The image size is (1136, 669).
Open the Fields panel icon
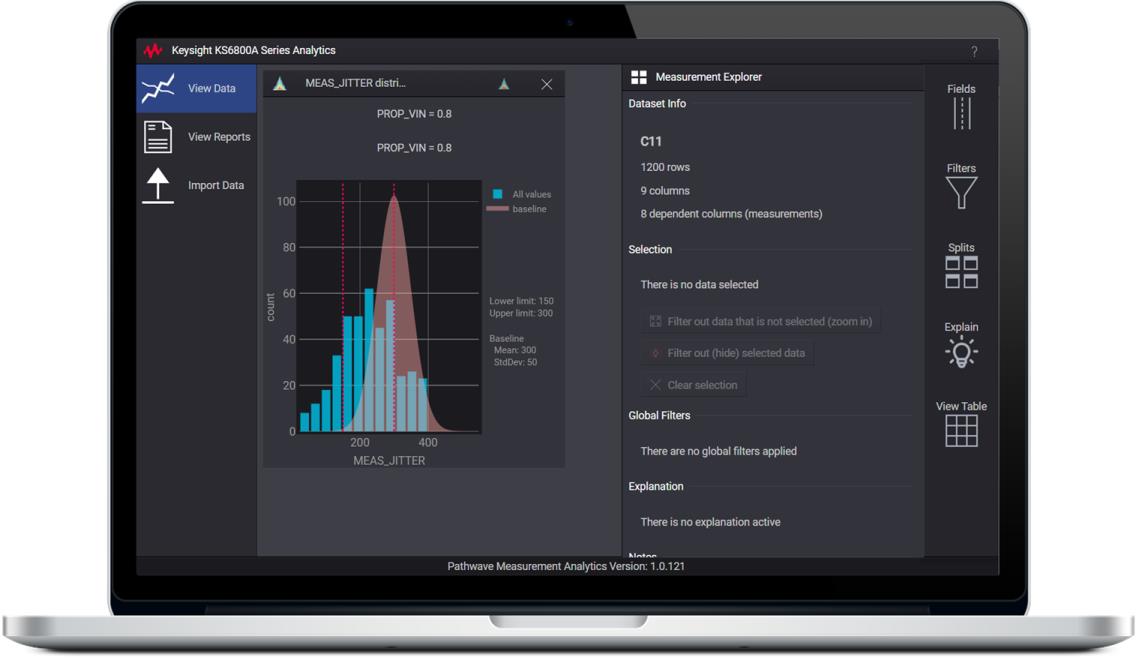(961, 113)
